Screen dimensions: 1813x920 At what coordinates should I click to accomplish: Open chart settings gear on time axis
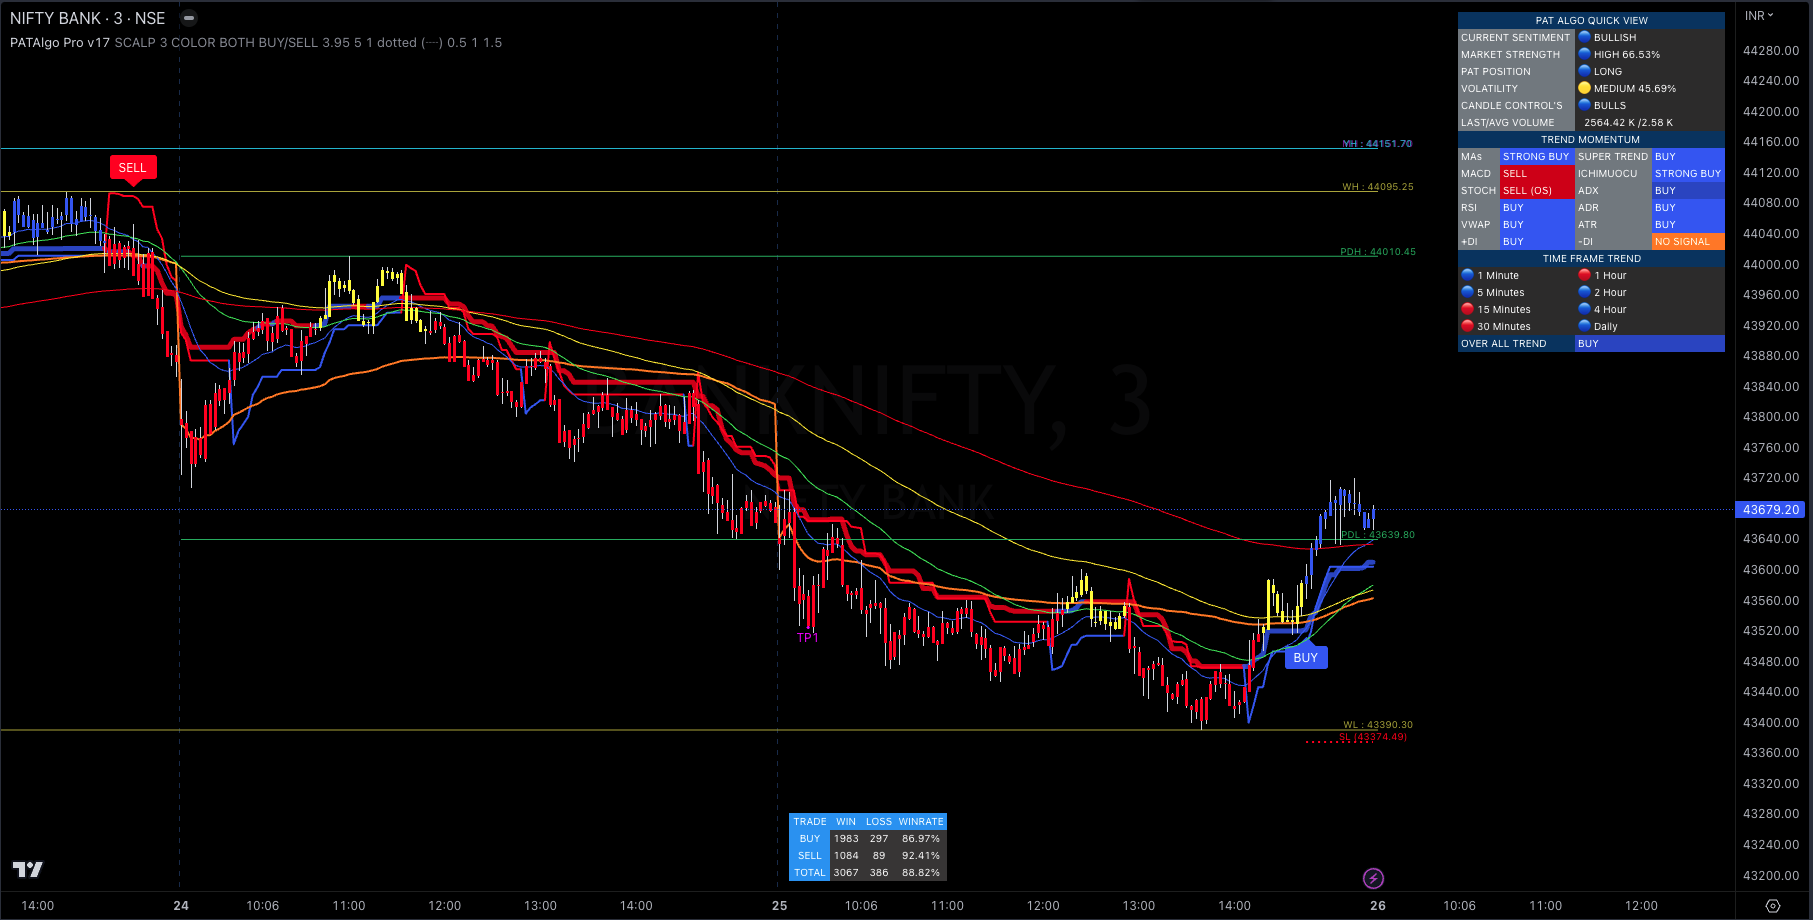tap(1773, 906)
